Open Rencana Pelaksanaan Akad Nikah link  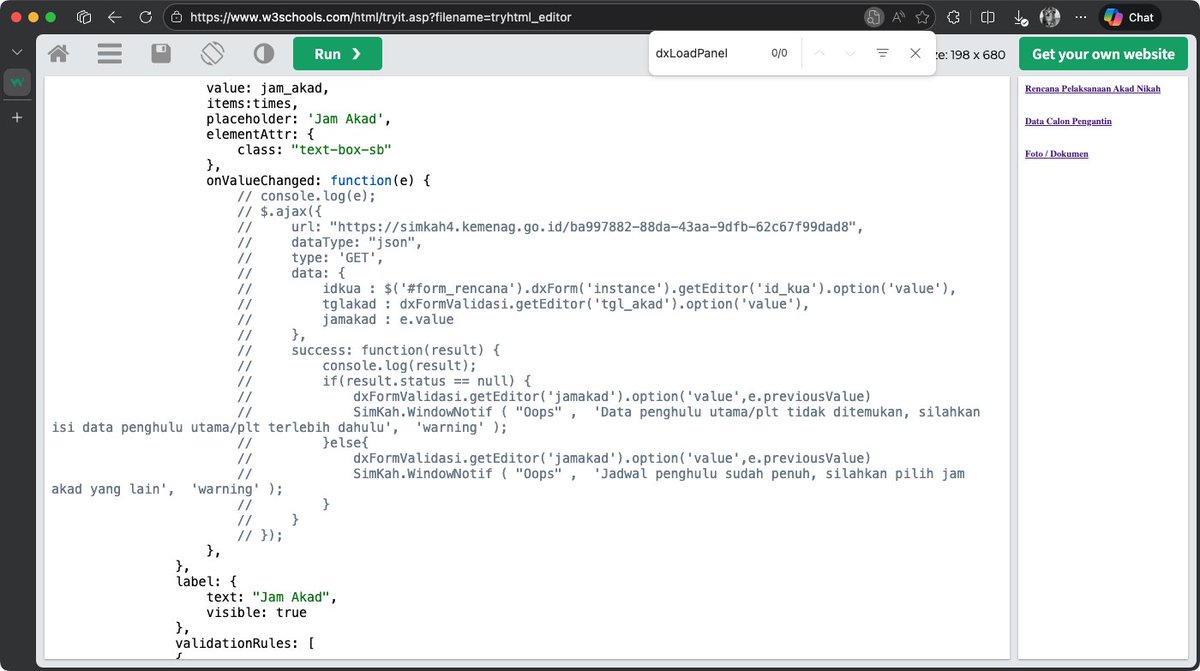[x=1093, y=89]
